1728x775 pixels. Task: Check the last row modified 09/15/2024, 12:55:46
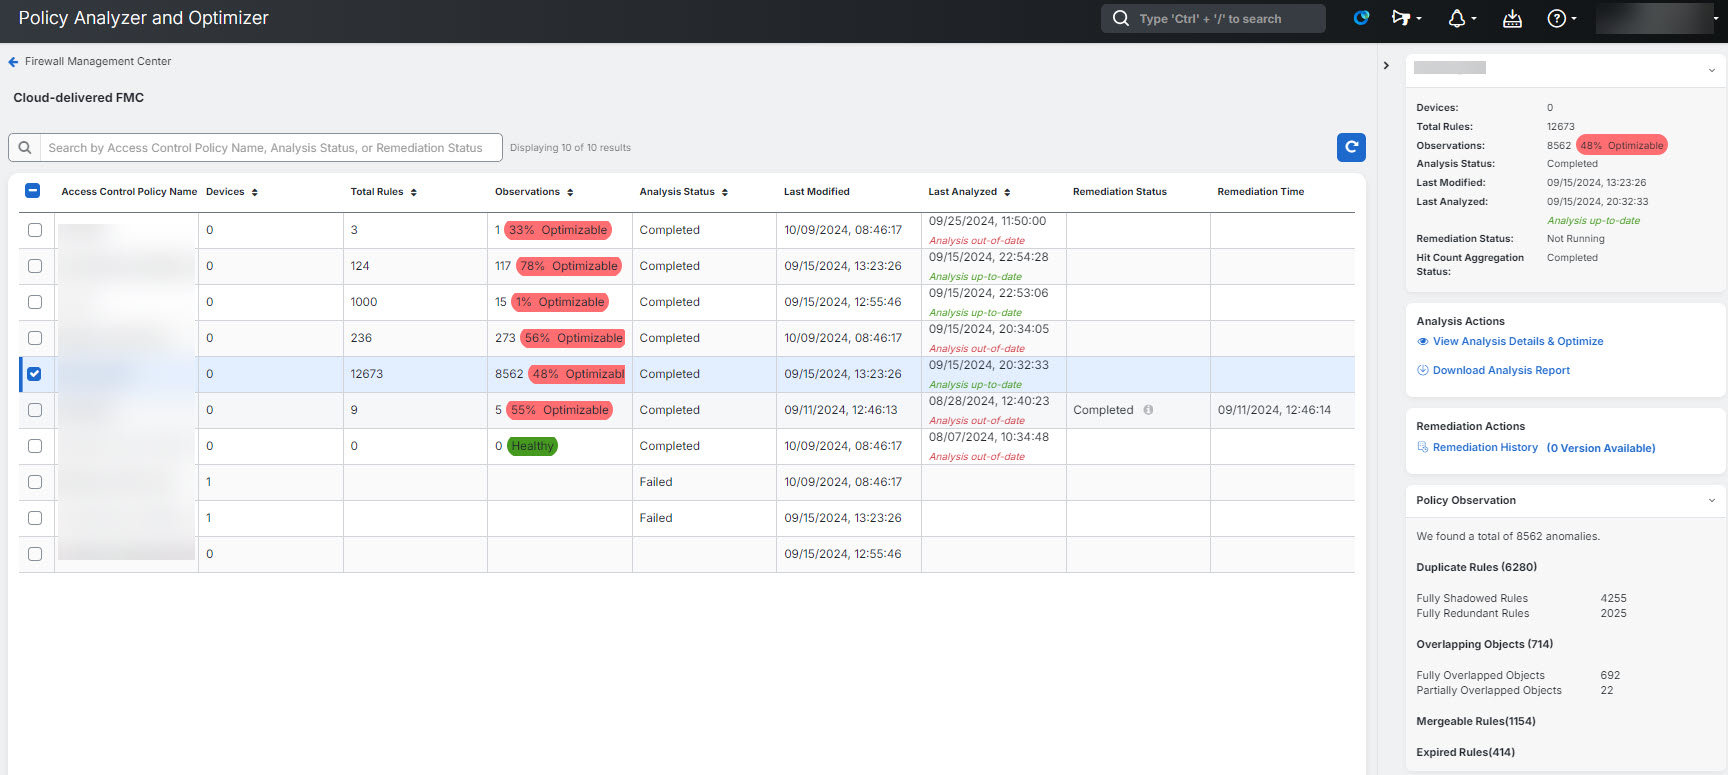click(35, 554)
